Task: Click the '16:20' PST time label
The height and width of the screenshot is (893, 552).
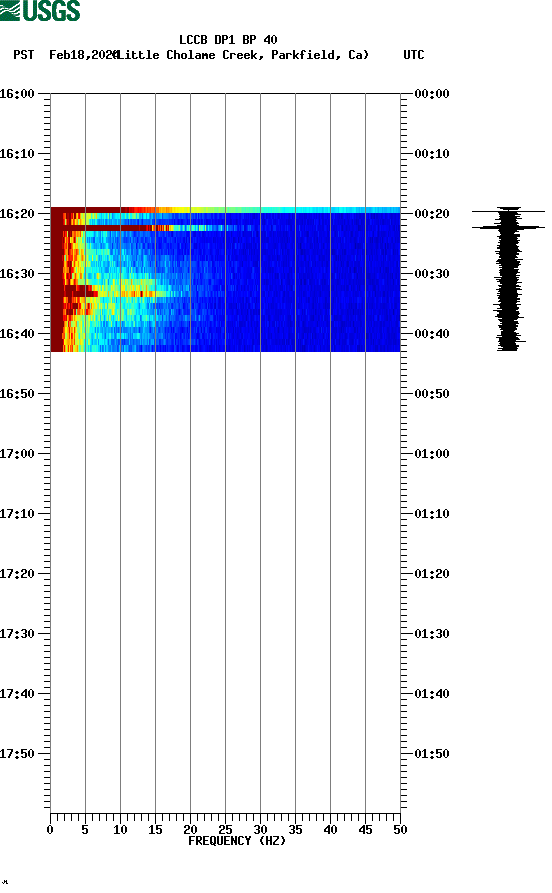Action: [17, 214]
